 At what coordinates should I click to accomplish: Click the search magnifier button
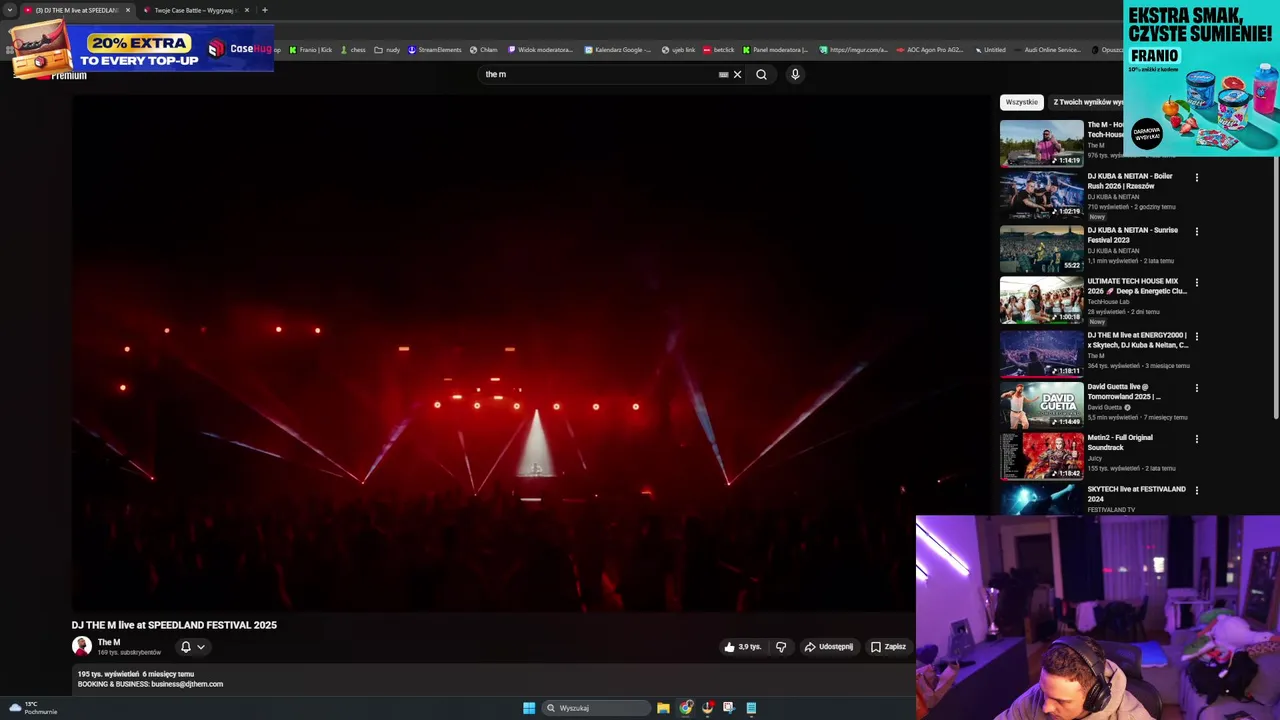click(x=762, y=74)
